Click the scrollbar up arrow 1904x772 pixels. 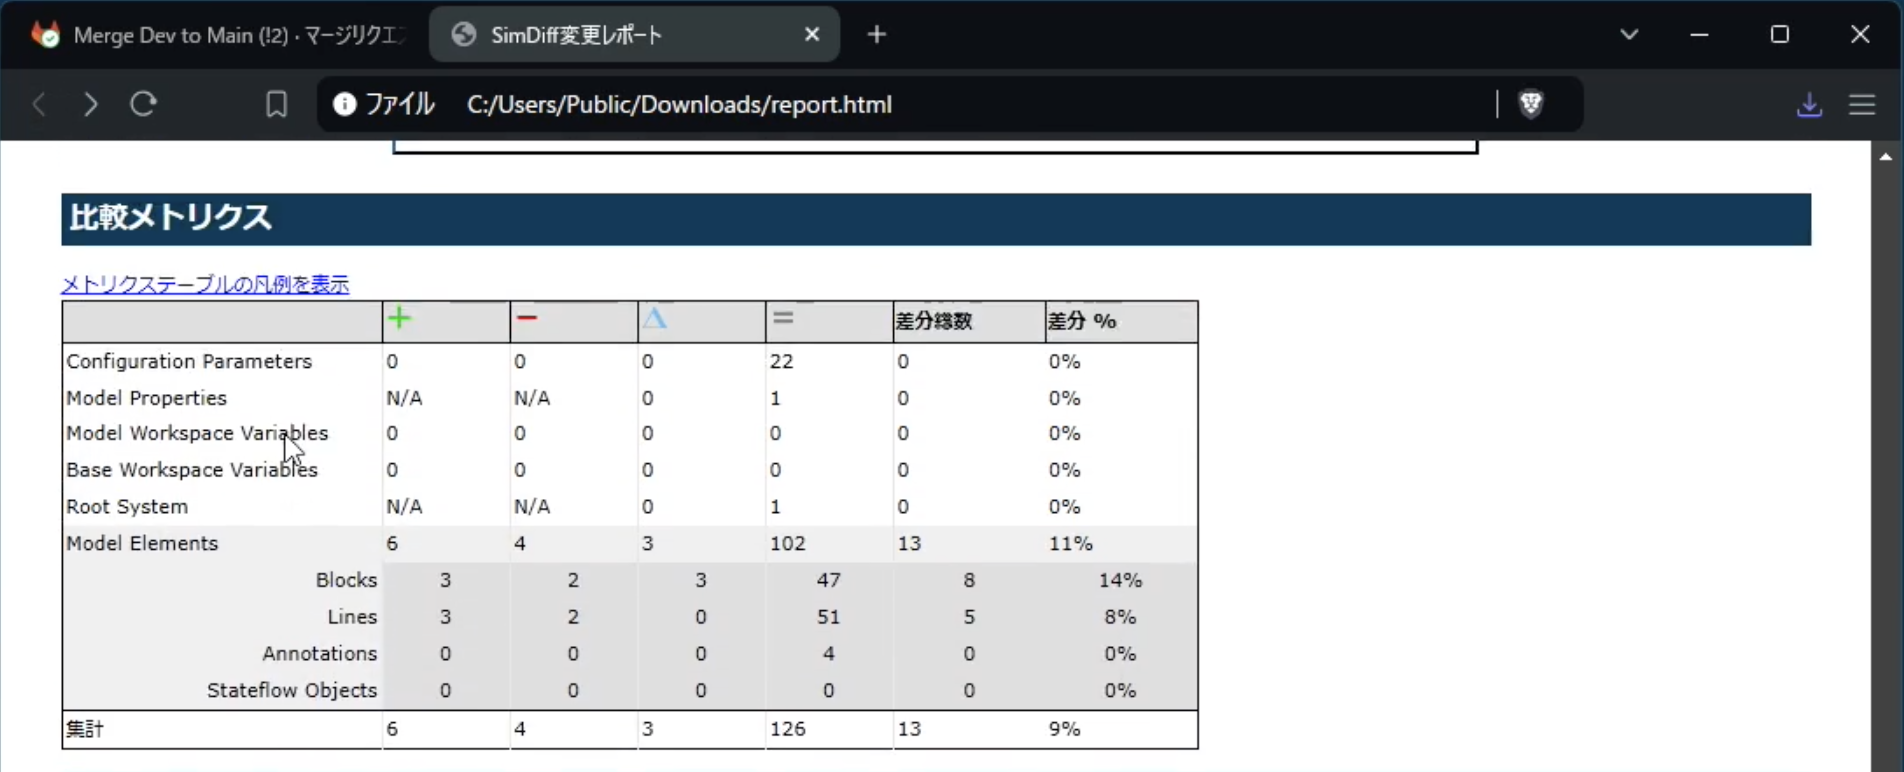coord(1886,157)
